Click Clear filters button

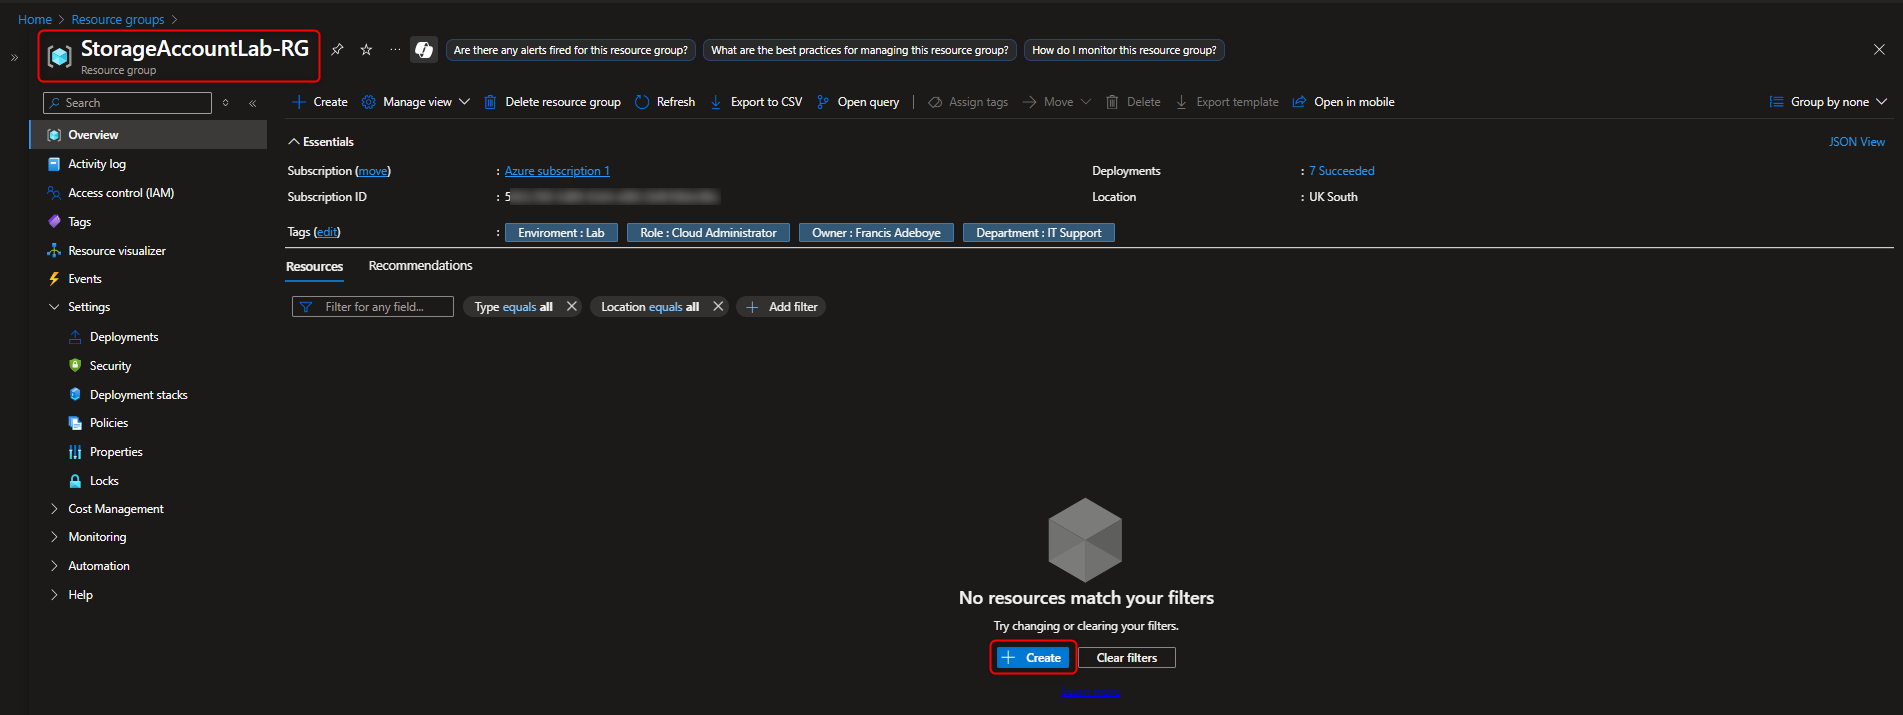(x=1127, y=658)
